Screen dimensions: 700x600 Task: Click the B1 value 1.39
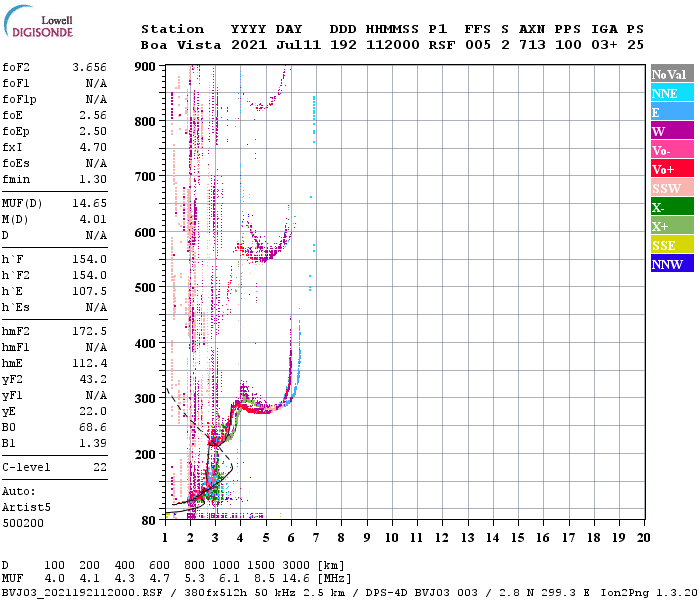point(93,443)
